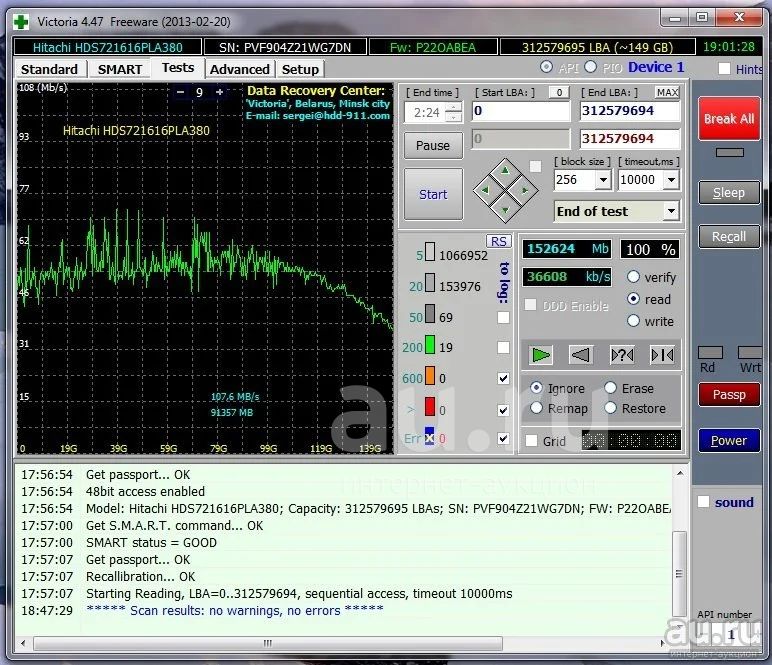This screenshot has height=665, width=772.
Task: Click the Victoria green cross app icon
Action: click(x=21, y=22)
